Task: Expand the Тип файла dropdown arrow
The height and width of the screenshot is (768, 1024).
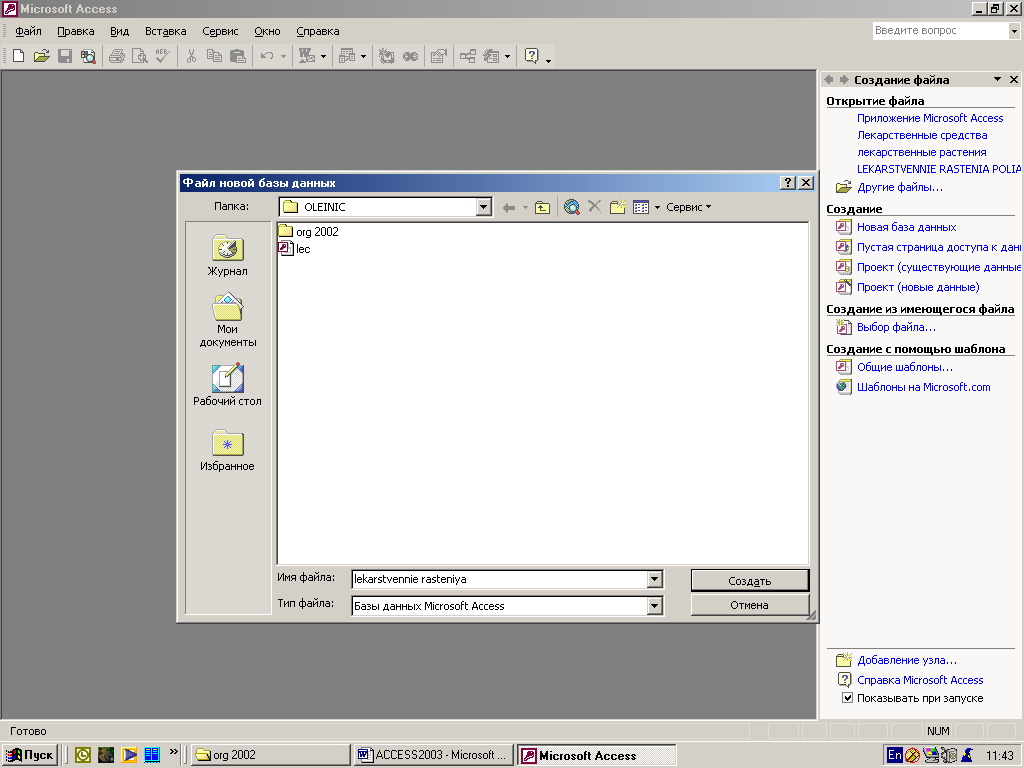Action: [x=654, y=606]
